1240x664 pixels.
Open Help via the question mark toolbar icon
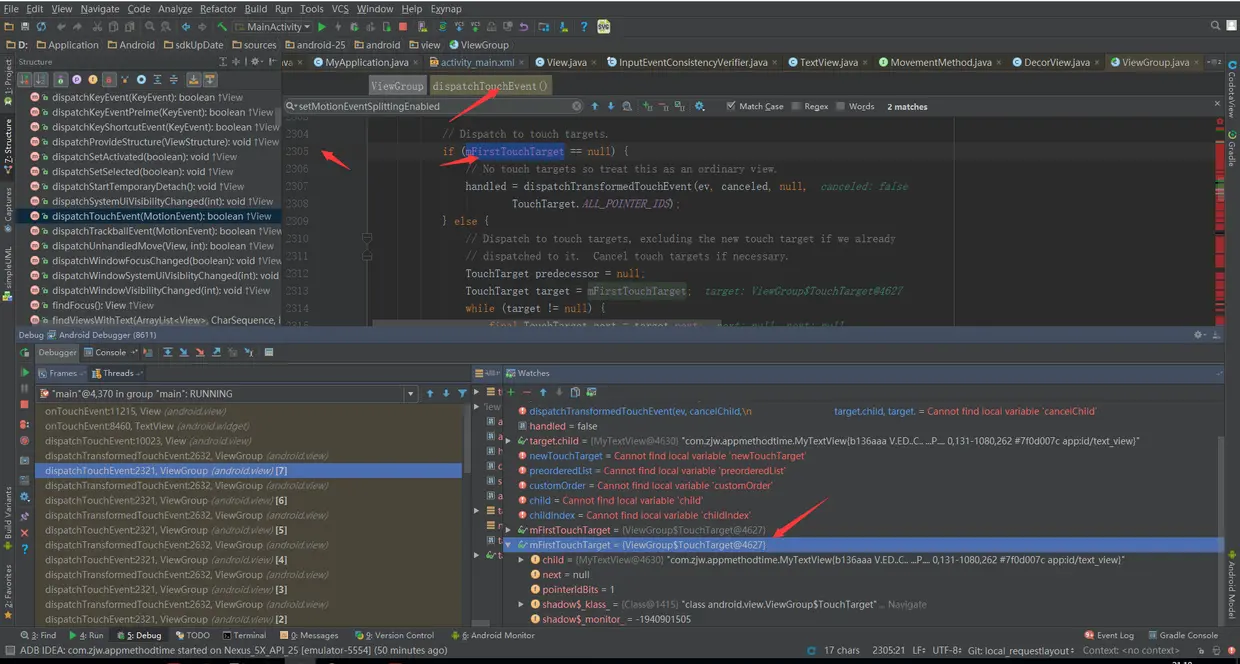[583, 26]
